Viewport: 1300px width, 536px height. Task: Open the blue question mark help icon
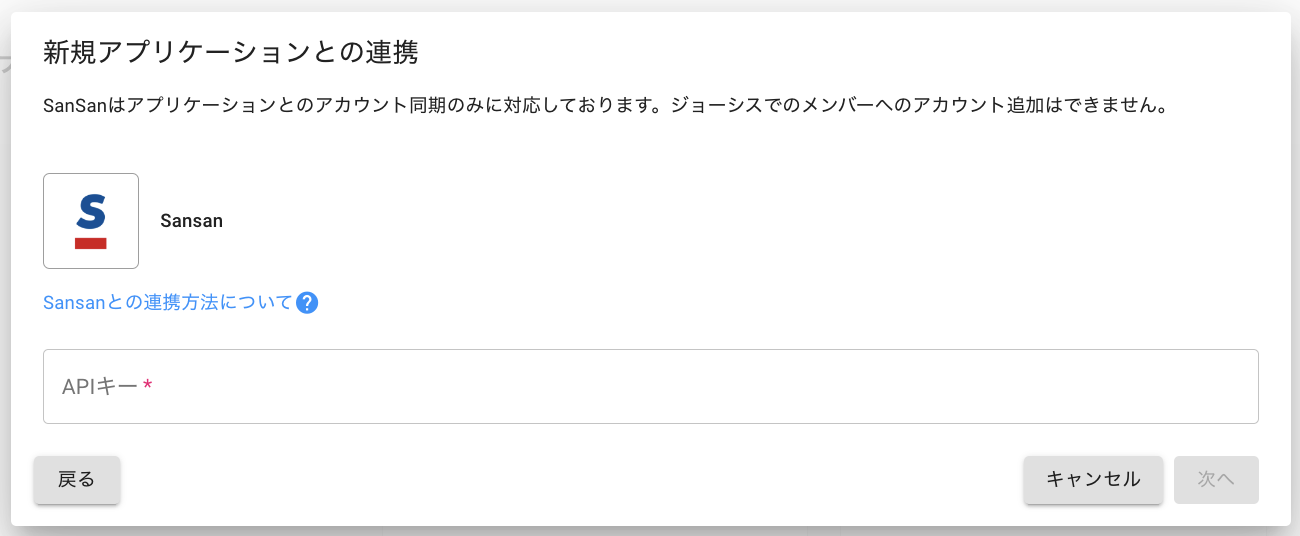point(307,303)
